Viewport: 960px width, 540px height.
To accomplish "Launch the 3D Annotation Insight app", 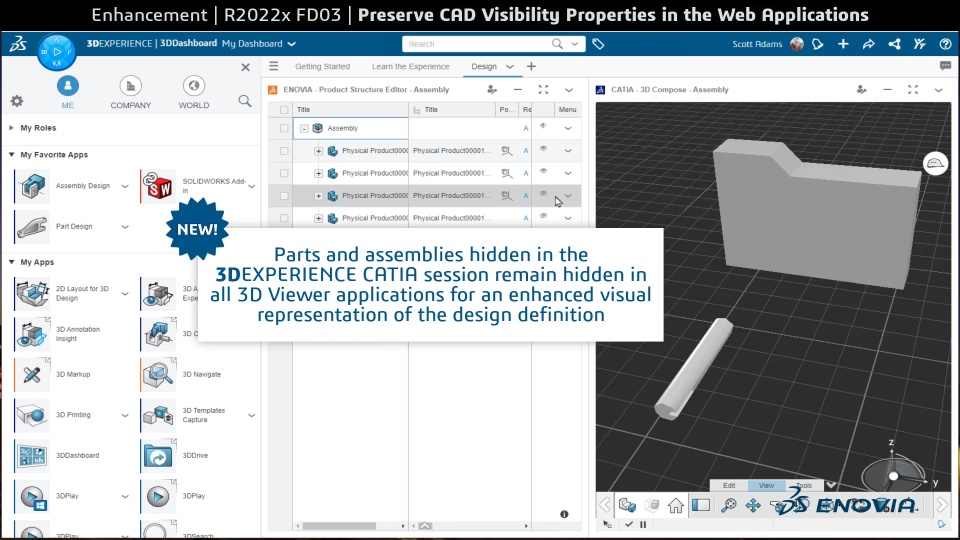I will [x=32, y=334].
